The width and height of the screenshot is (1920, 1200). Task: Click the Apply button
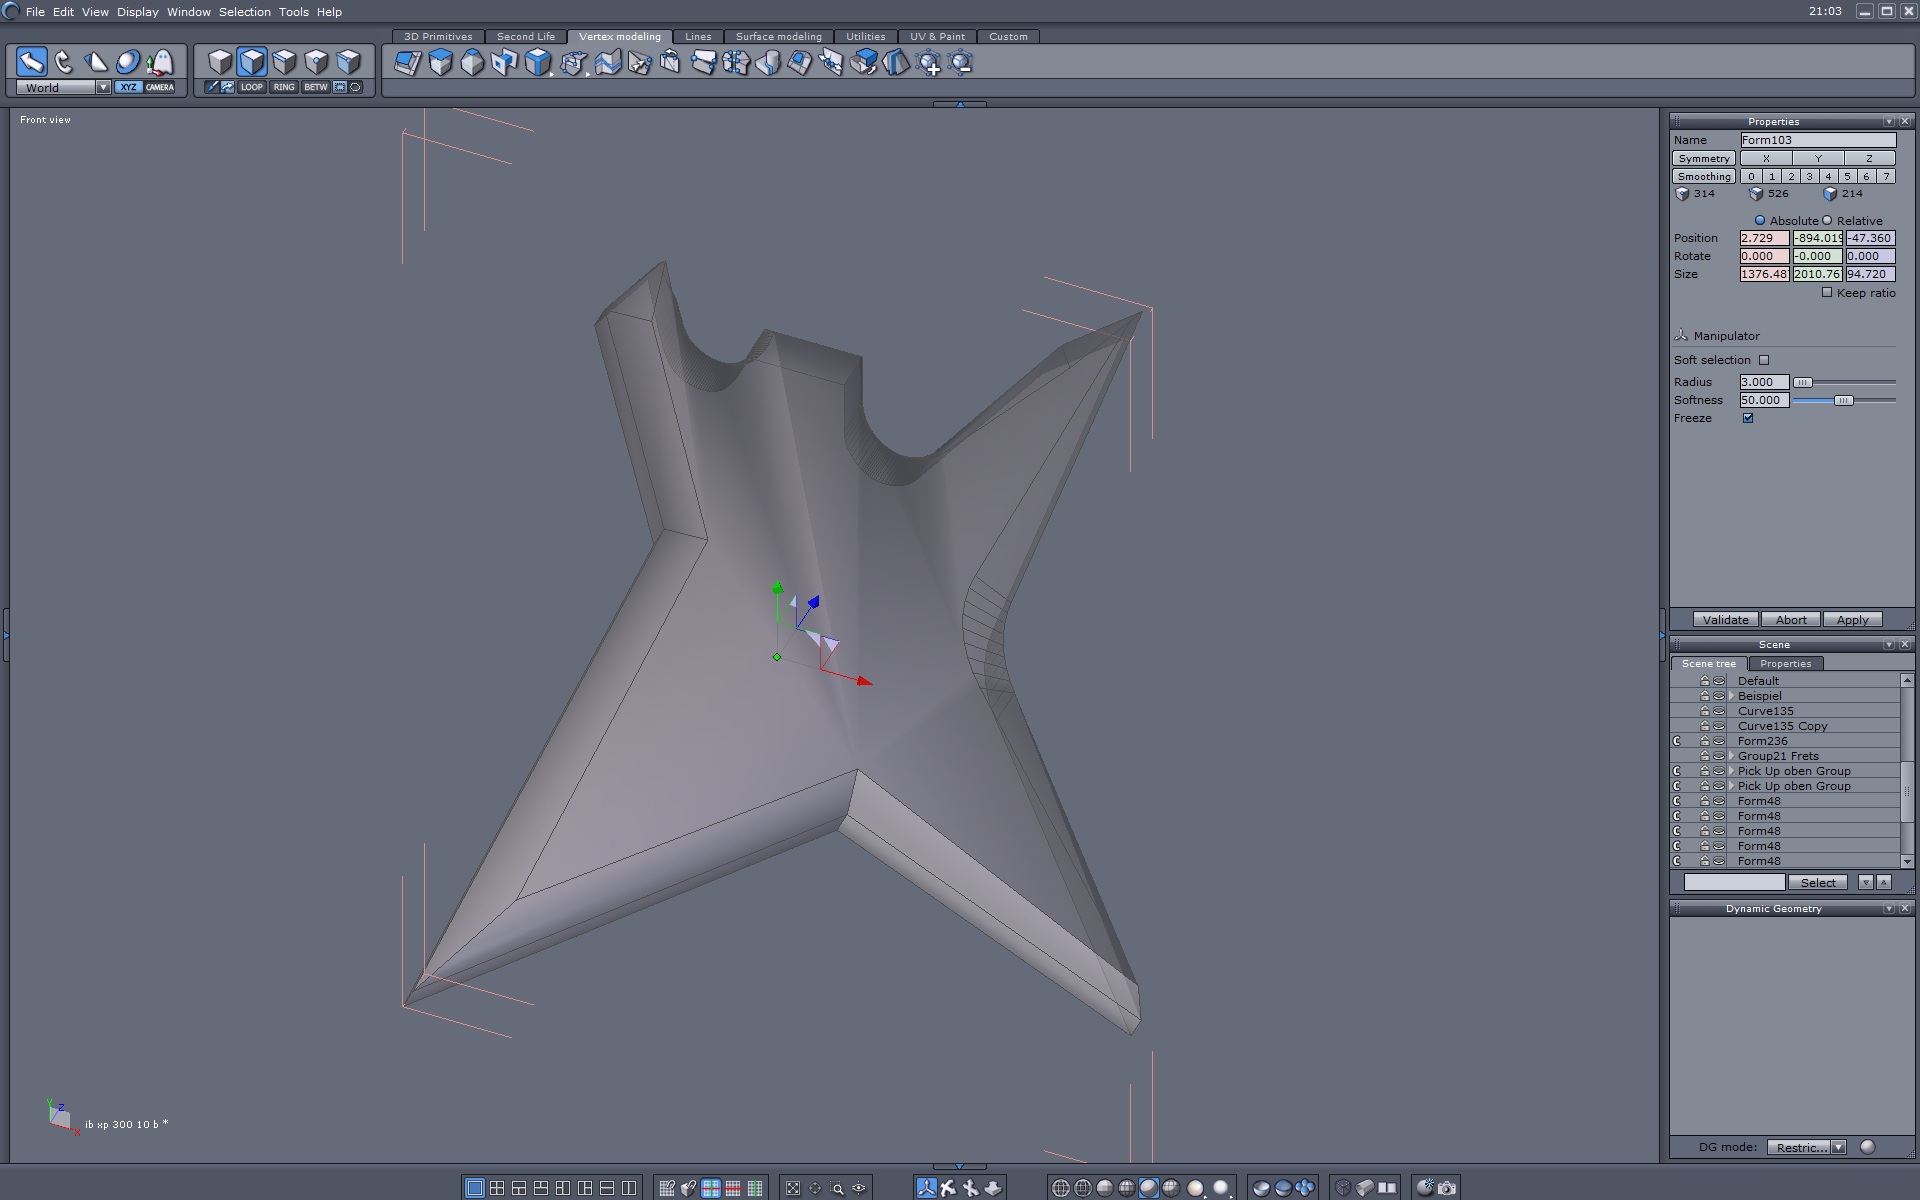[1852, 620]
